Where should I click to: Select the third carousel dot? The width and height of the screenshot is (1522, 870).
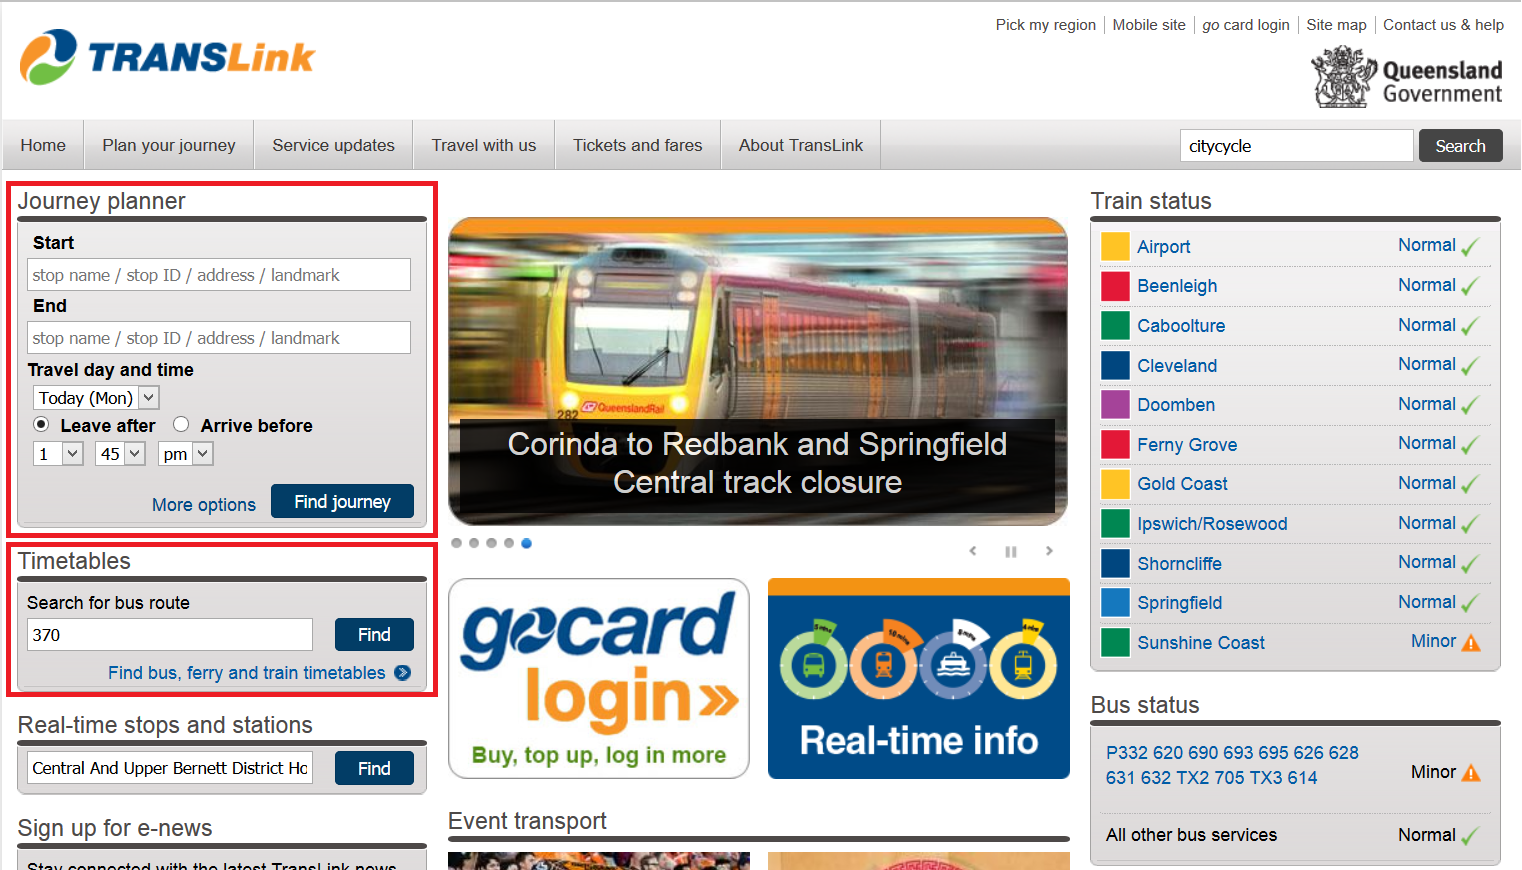(x=491, y=543)
